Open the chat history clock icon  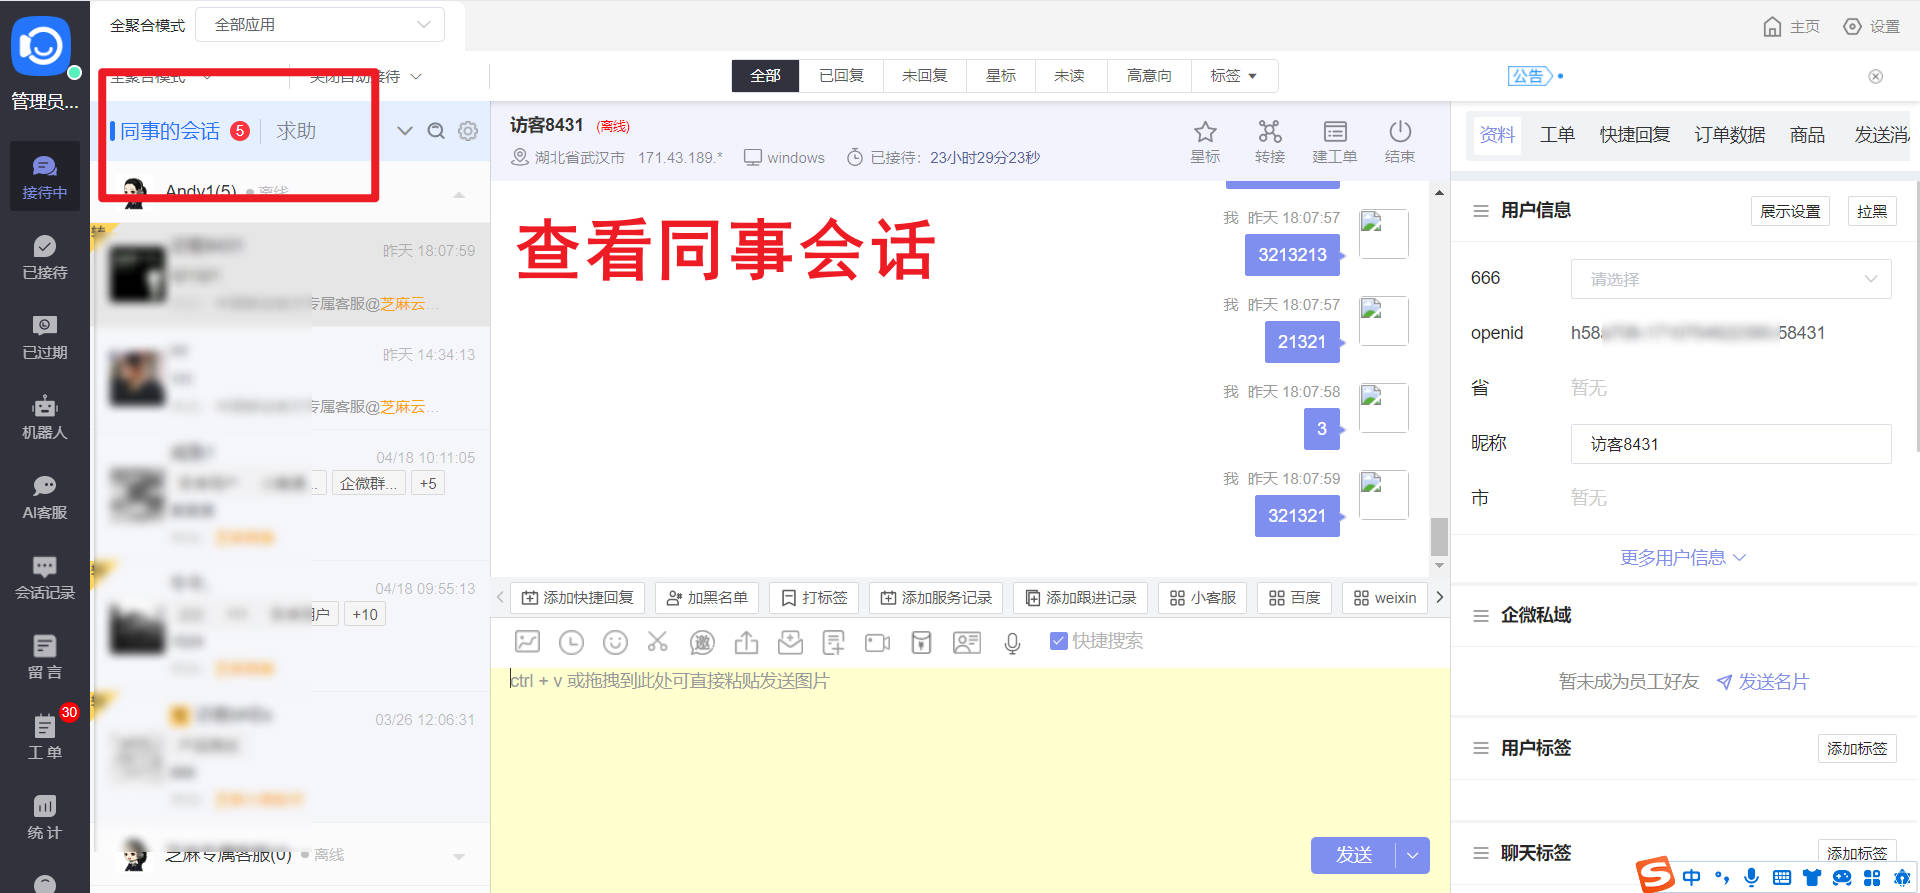click(x=571, y=642)
